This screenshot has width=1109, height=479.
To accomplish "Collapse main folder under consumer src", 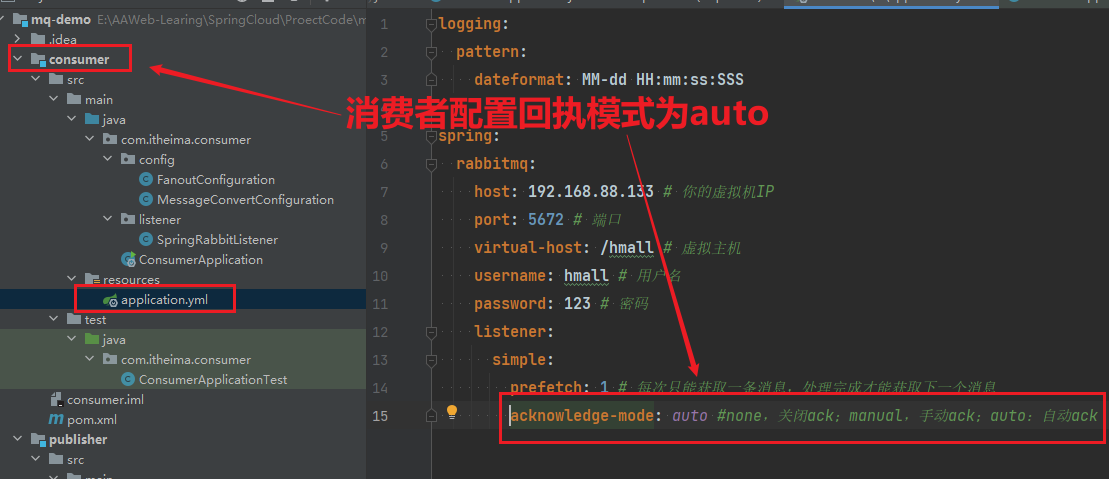I will 54,100.
